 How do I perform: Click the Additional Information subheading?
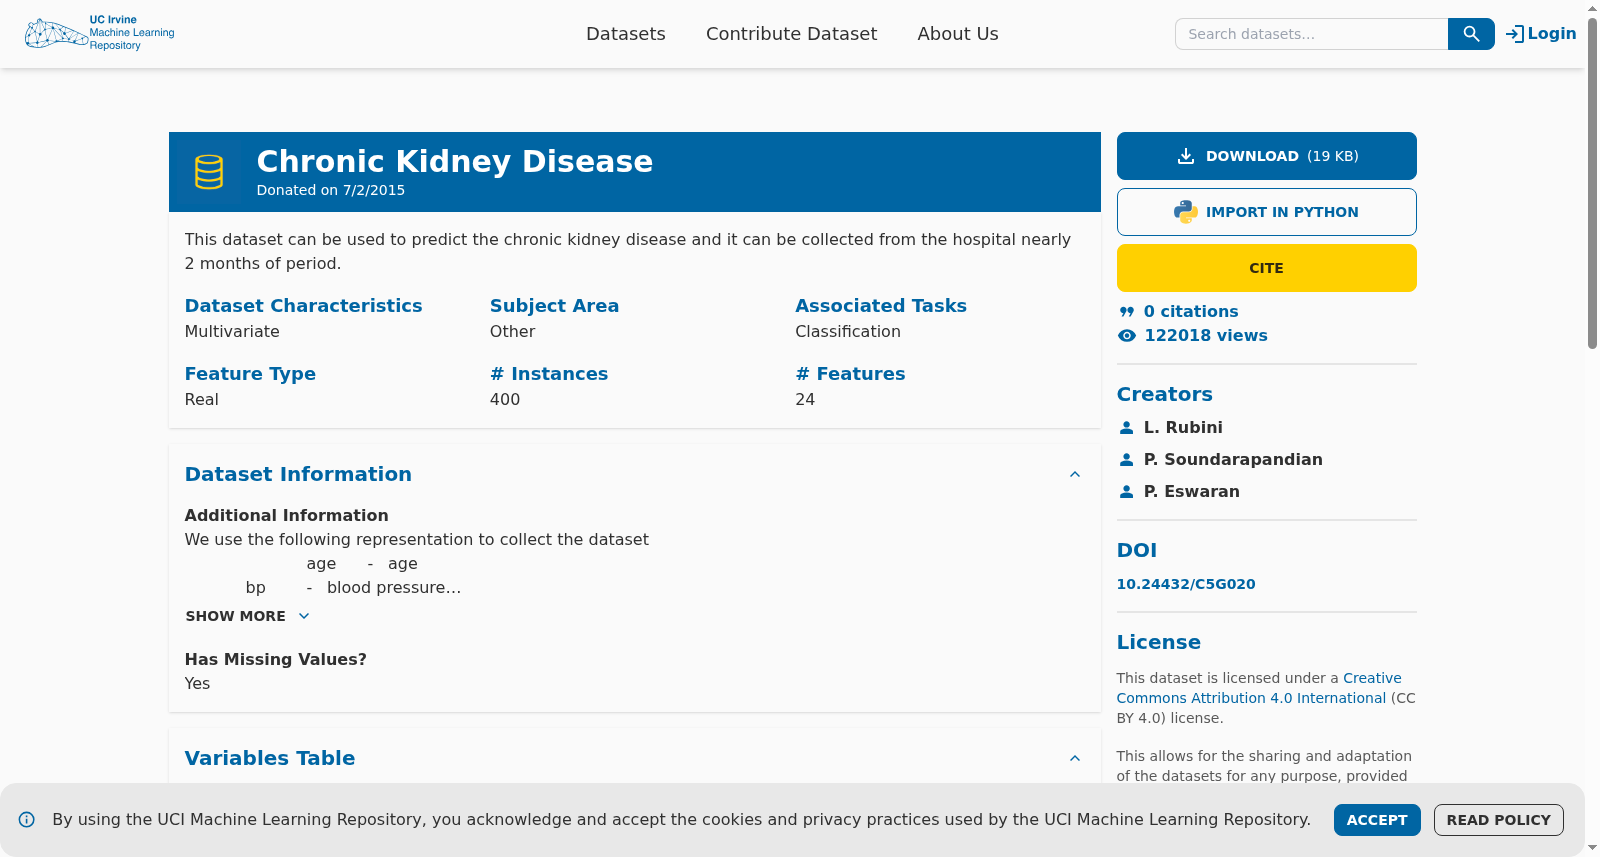click(x=287, y=516)
